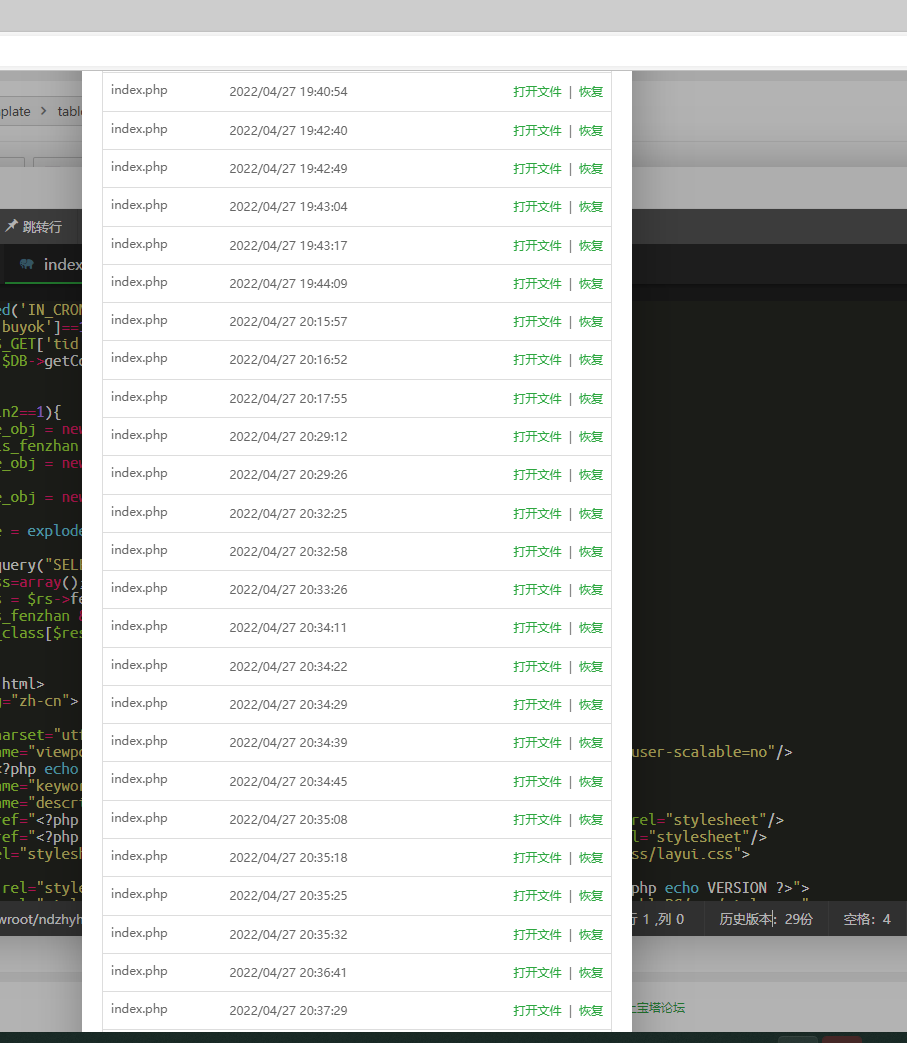Restore the 20:34:11 version
Image resolution: width=907 pixels, height=1043 pixels.
tap(590, 628)
